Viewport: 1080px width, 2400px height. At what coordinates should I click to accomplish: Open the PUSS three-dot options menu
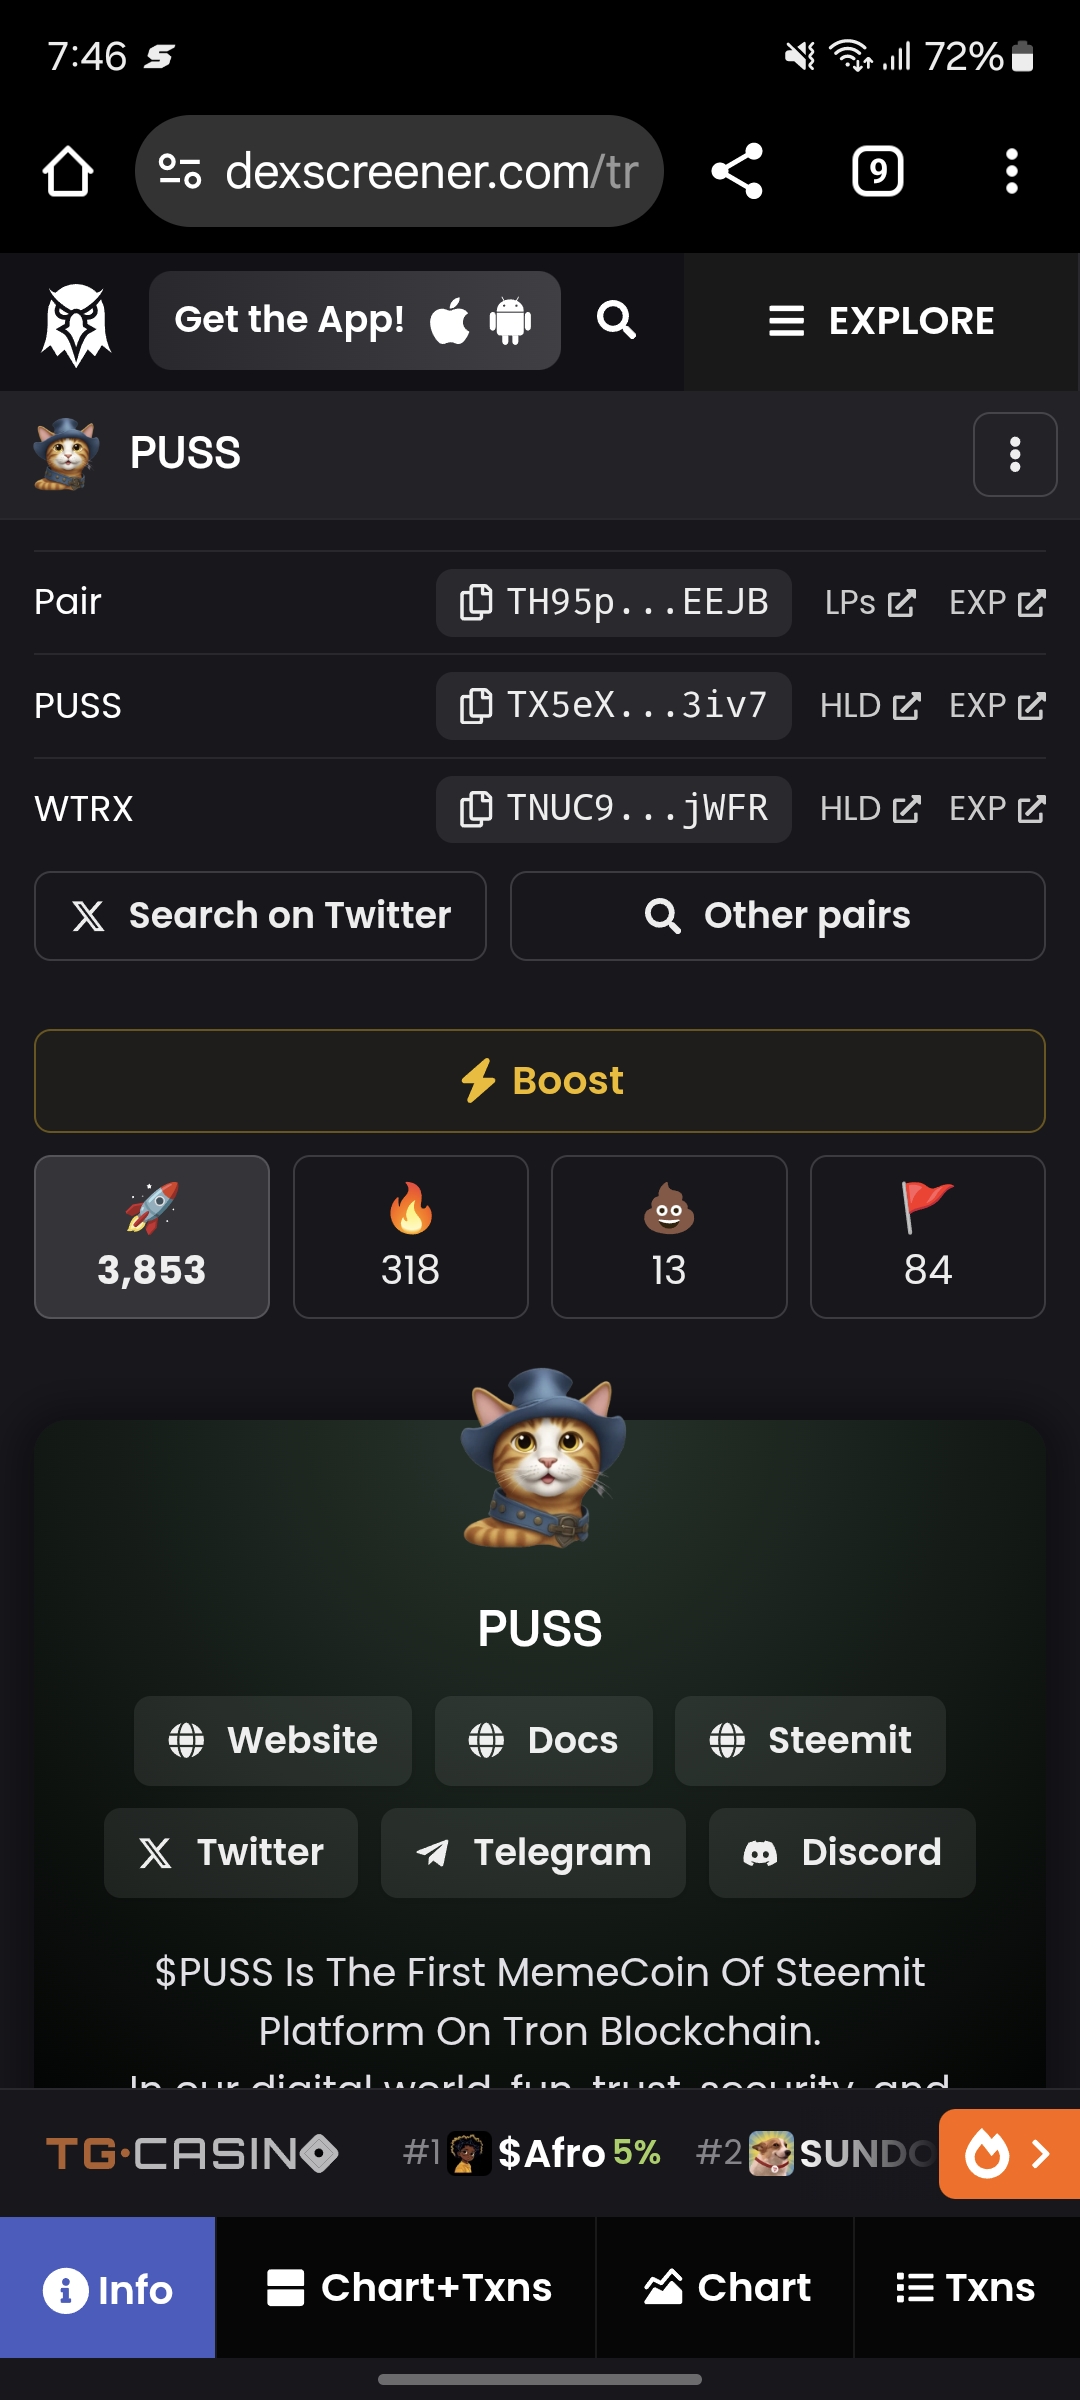(x=1015, y=454)
